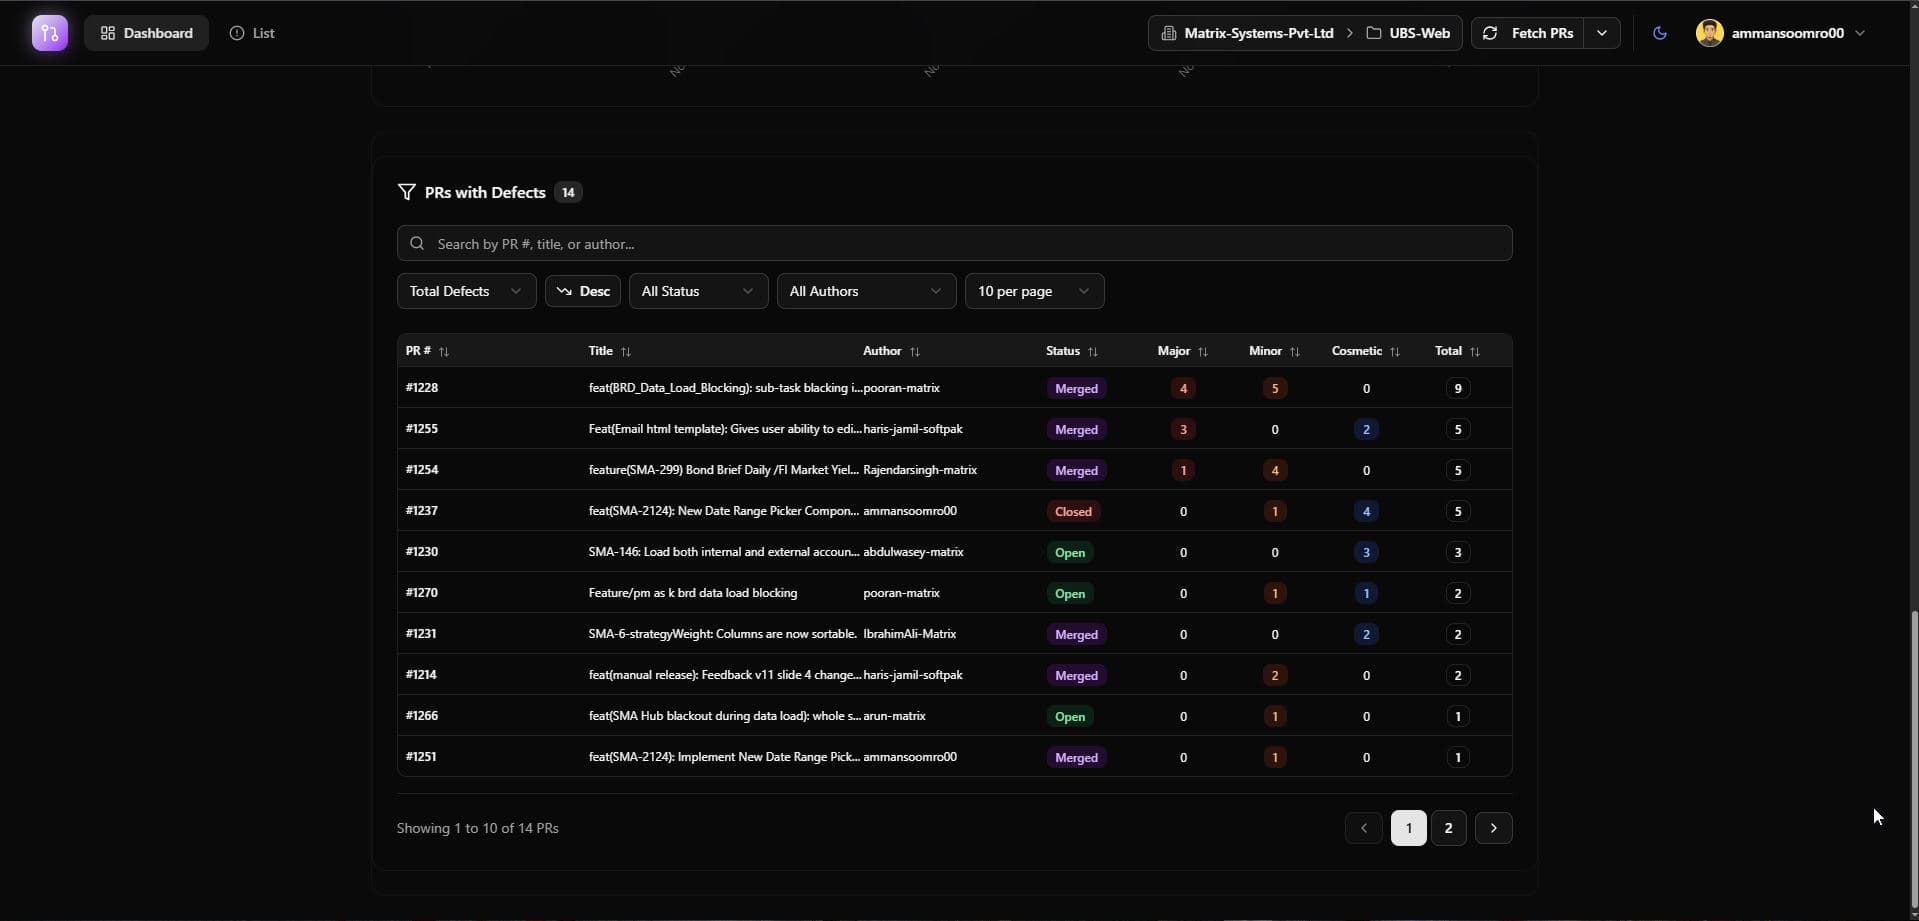Click the Fetch PRs button
Image resolution: width=1919 pixels, height=921 pixels.
1527,33
